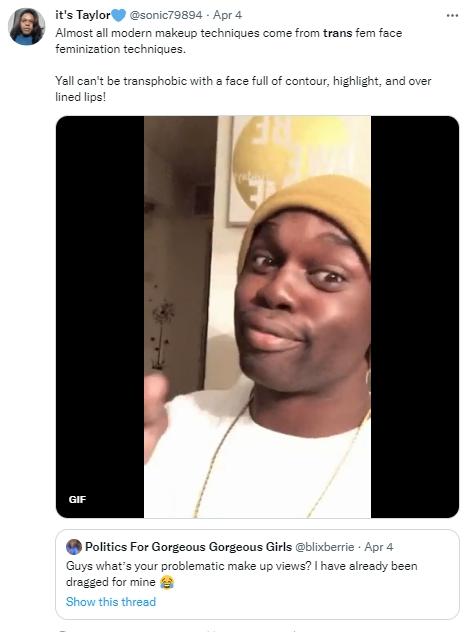Open the @blixberrie handle
This screenshot has width=472, height=632.
click(325, 547)
